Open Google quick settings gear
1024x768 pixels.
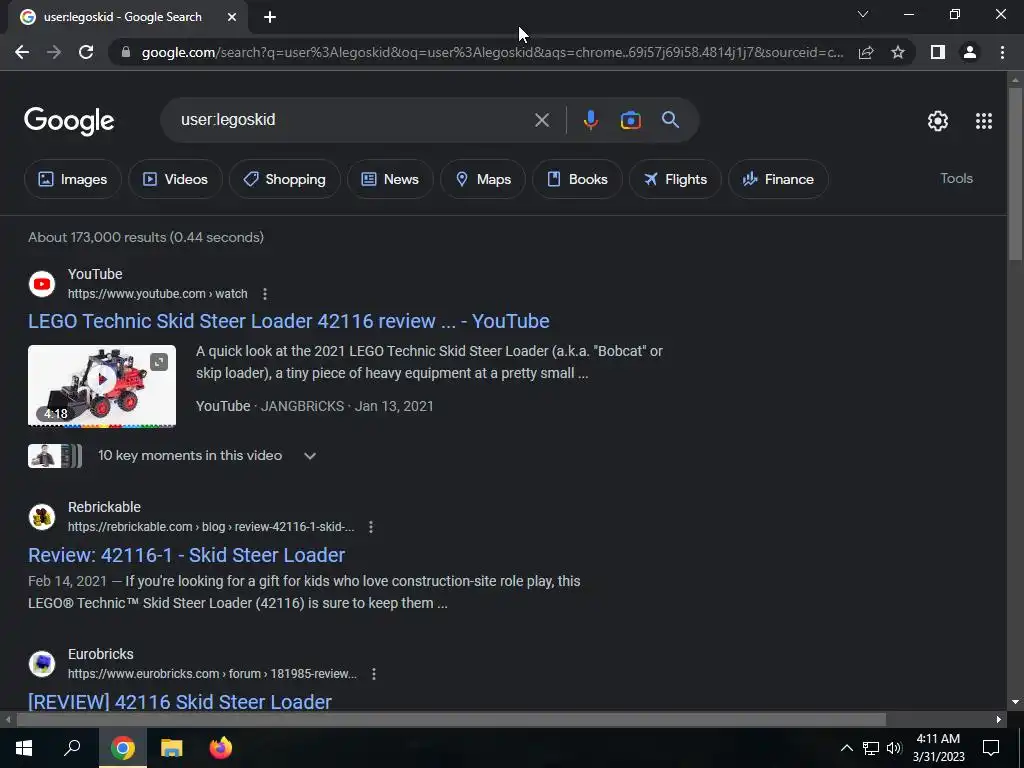click(x=938, y=121)
